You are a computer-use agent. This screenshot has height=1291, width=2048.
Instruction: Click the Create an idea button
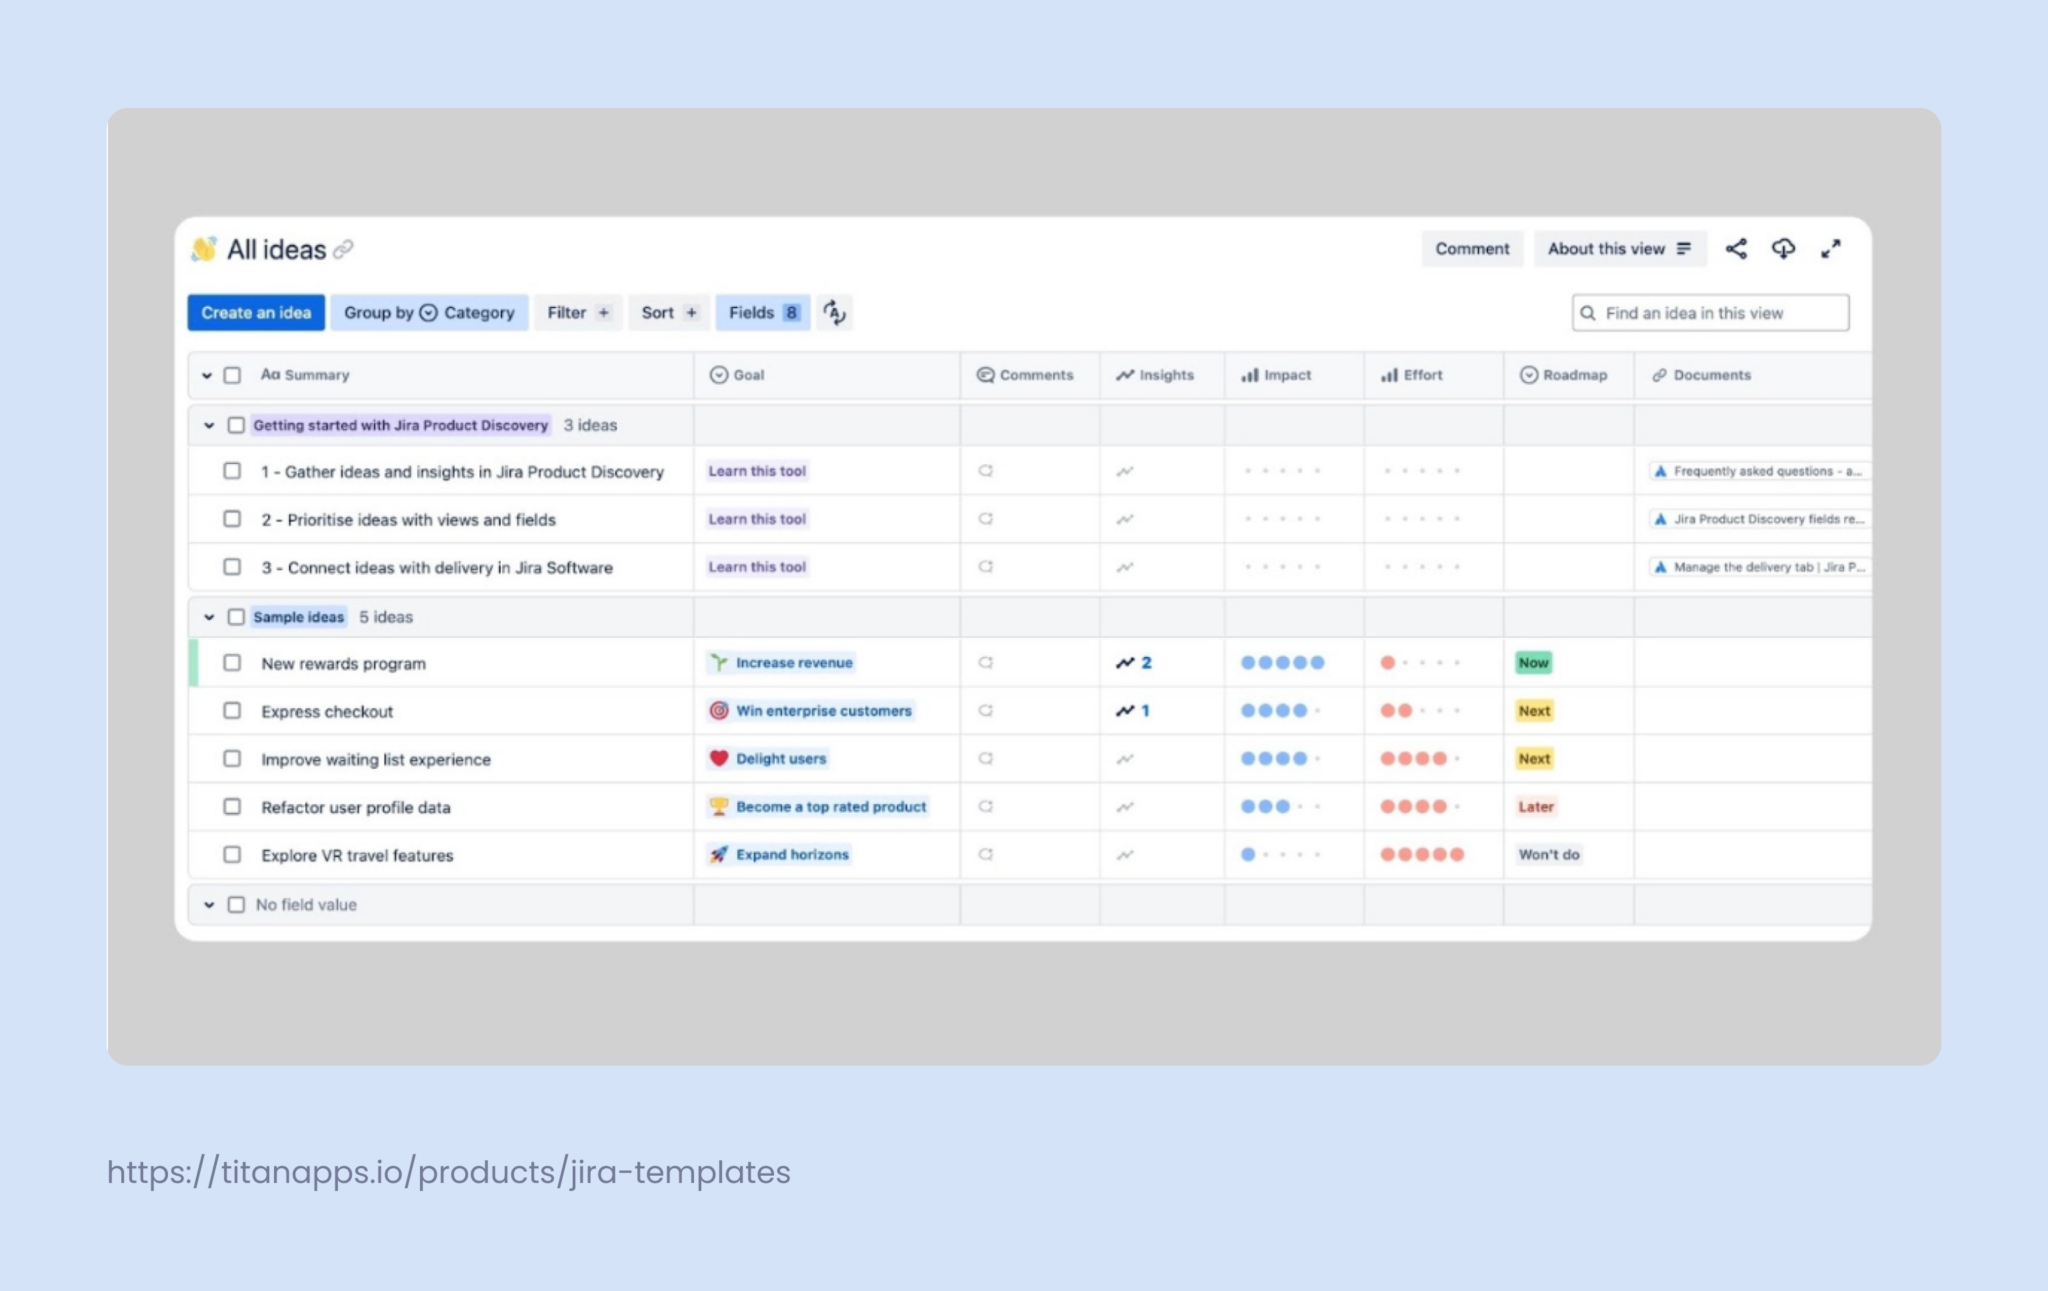(256, 312)
